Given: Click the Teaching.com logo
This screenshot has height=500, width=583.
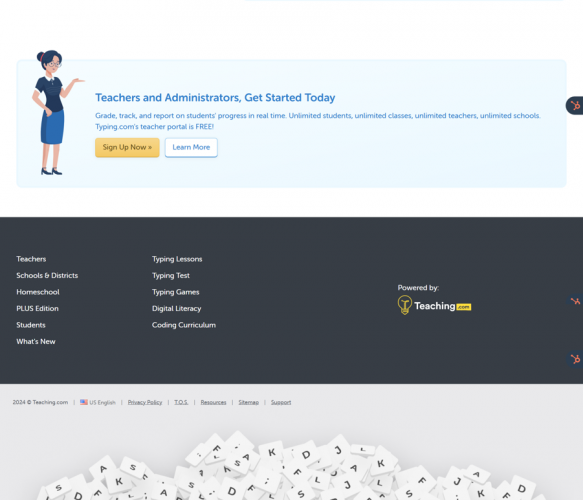Looking at the screenshot, I should pos(434,305).
